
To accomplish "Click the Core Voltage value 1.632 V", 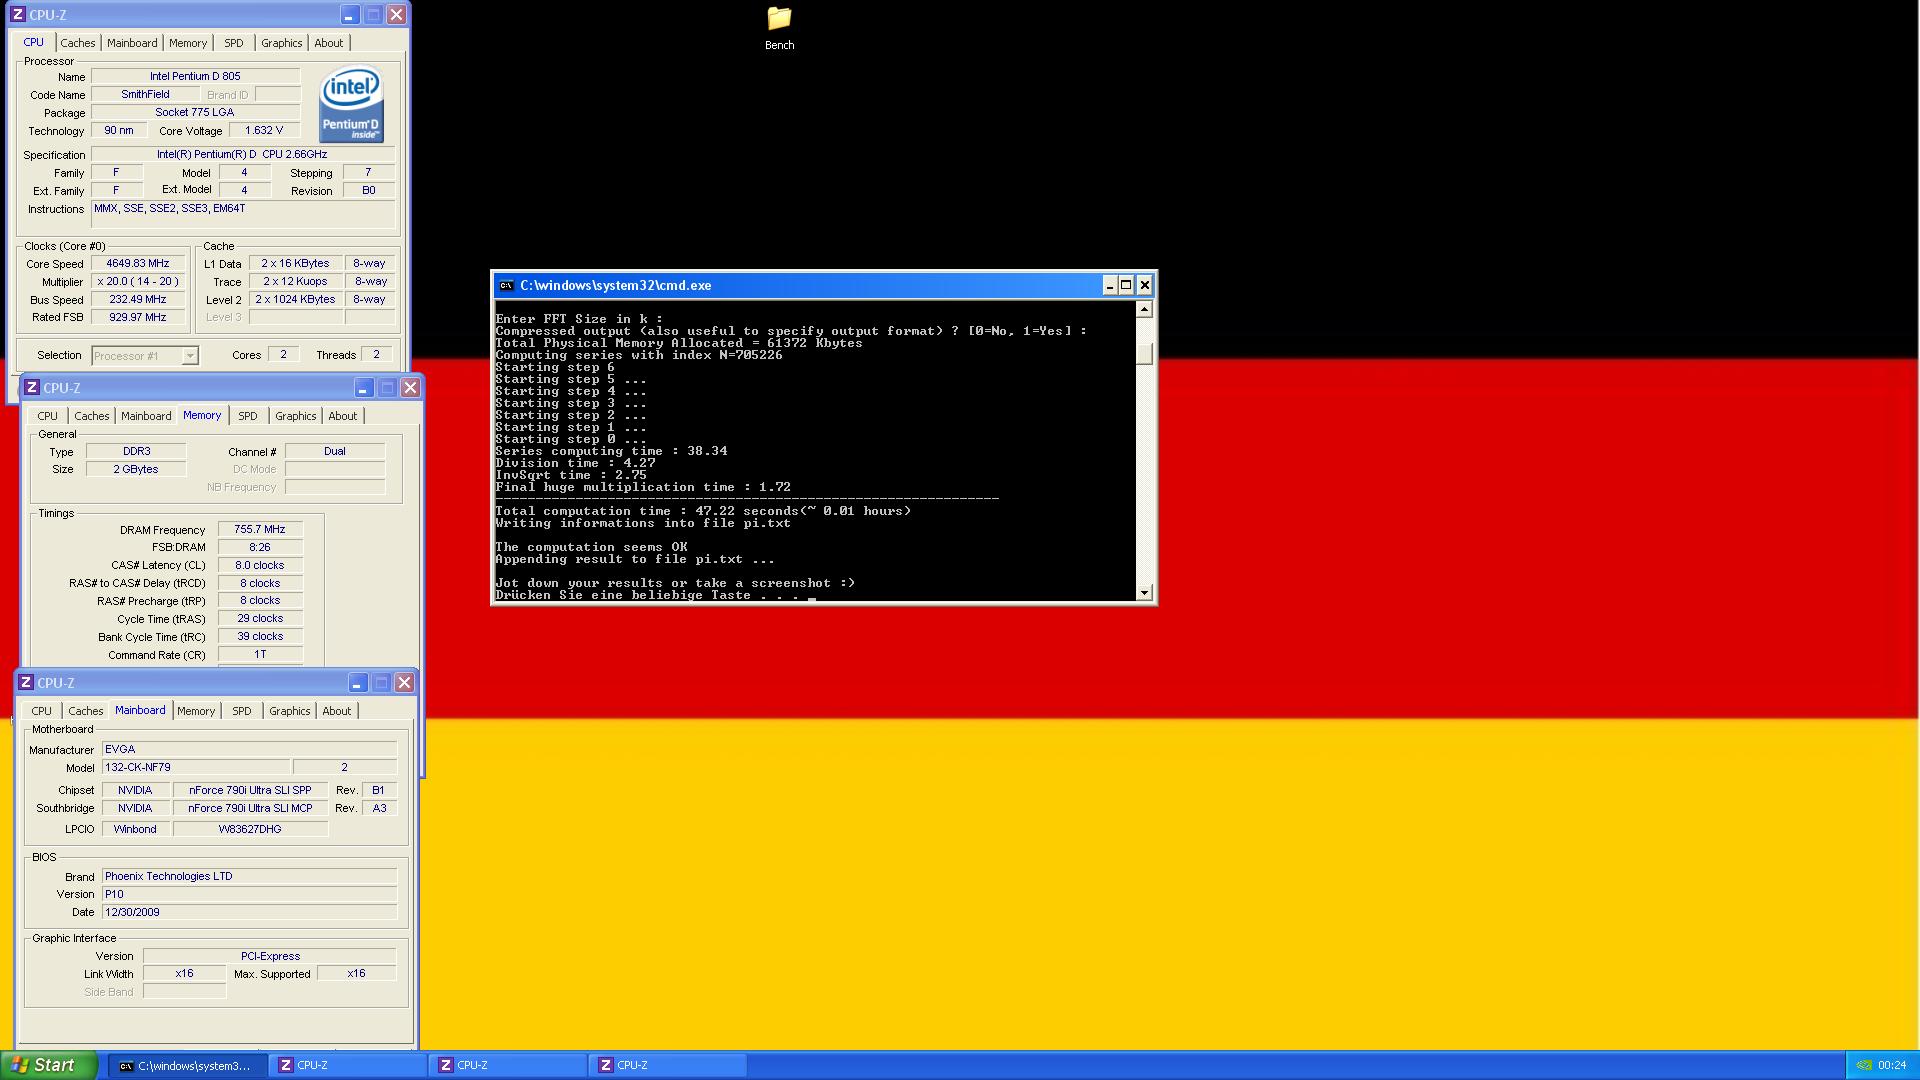I will point(264,131).
